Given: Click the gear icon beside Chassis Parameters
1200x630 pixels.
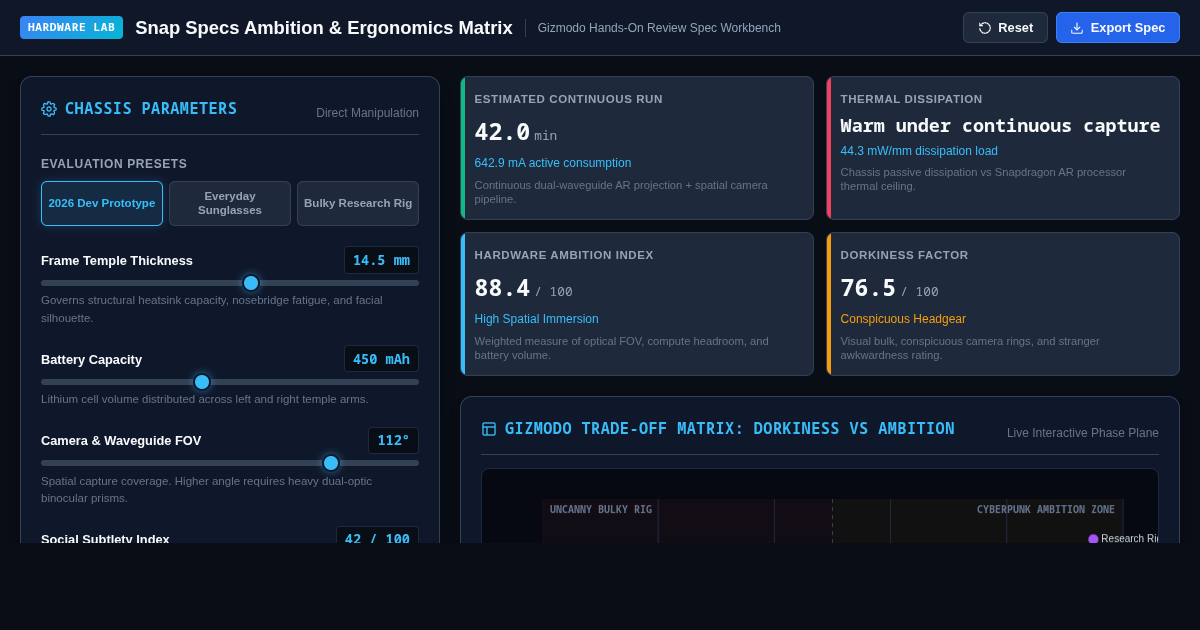Looking at the screenshot, I should click(49, 109).
